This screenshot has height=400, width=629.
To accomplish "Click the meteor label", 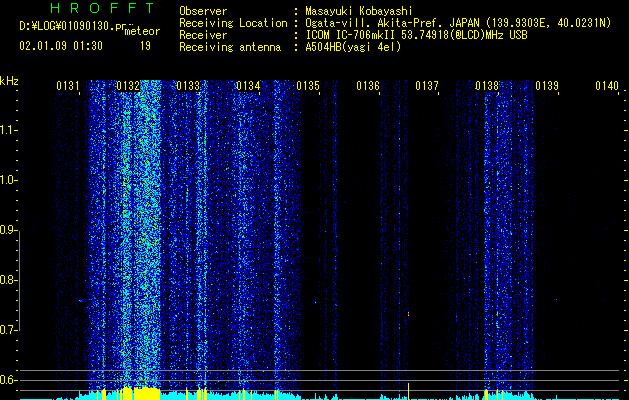I will tap(142, 31).
